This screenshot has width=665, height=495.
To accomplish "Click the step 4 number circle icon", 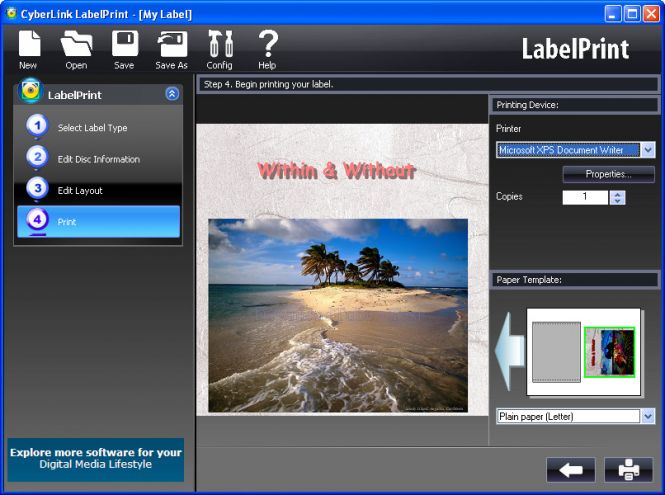I will tap(37, 220).
